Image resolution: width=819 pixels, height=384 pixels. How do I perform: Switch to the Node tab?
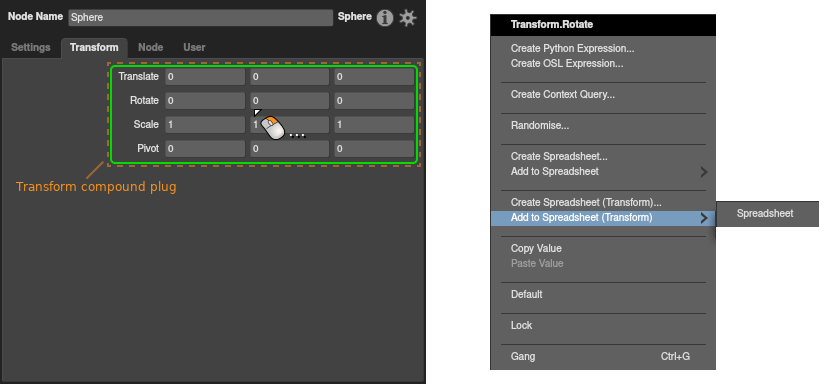click(150, 48)
